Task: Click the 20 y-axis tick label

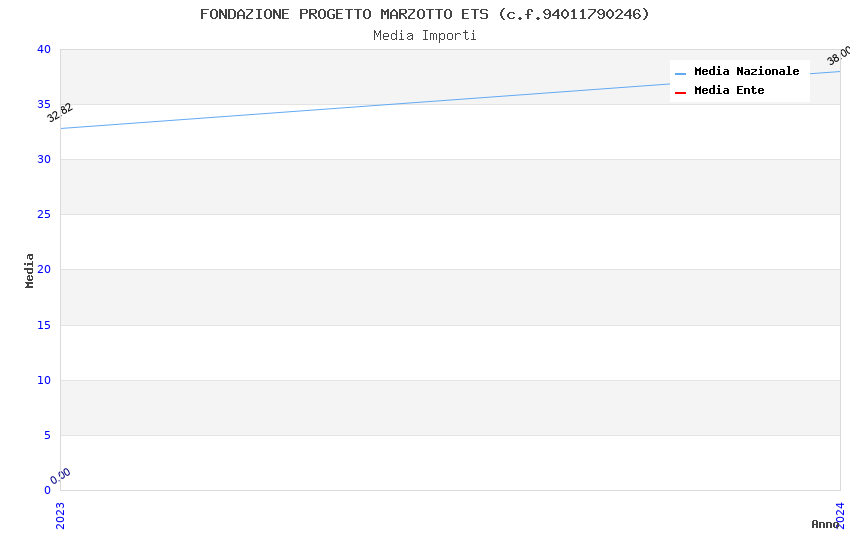Action: [x=44, y=270]
